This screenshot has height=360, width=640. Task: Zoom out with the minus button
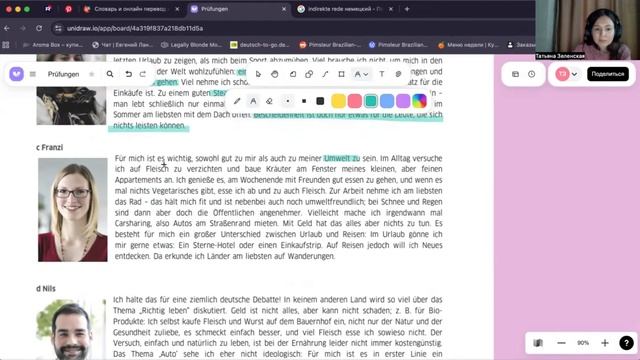[x=562, y=343]
